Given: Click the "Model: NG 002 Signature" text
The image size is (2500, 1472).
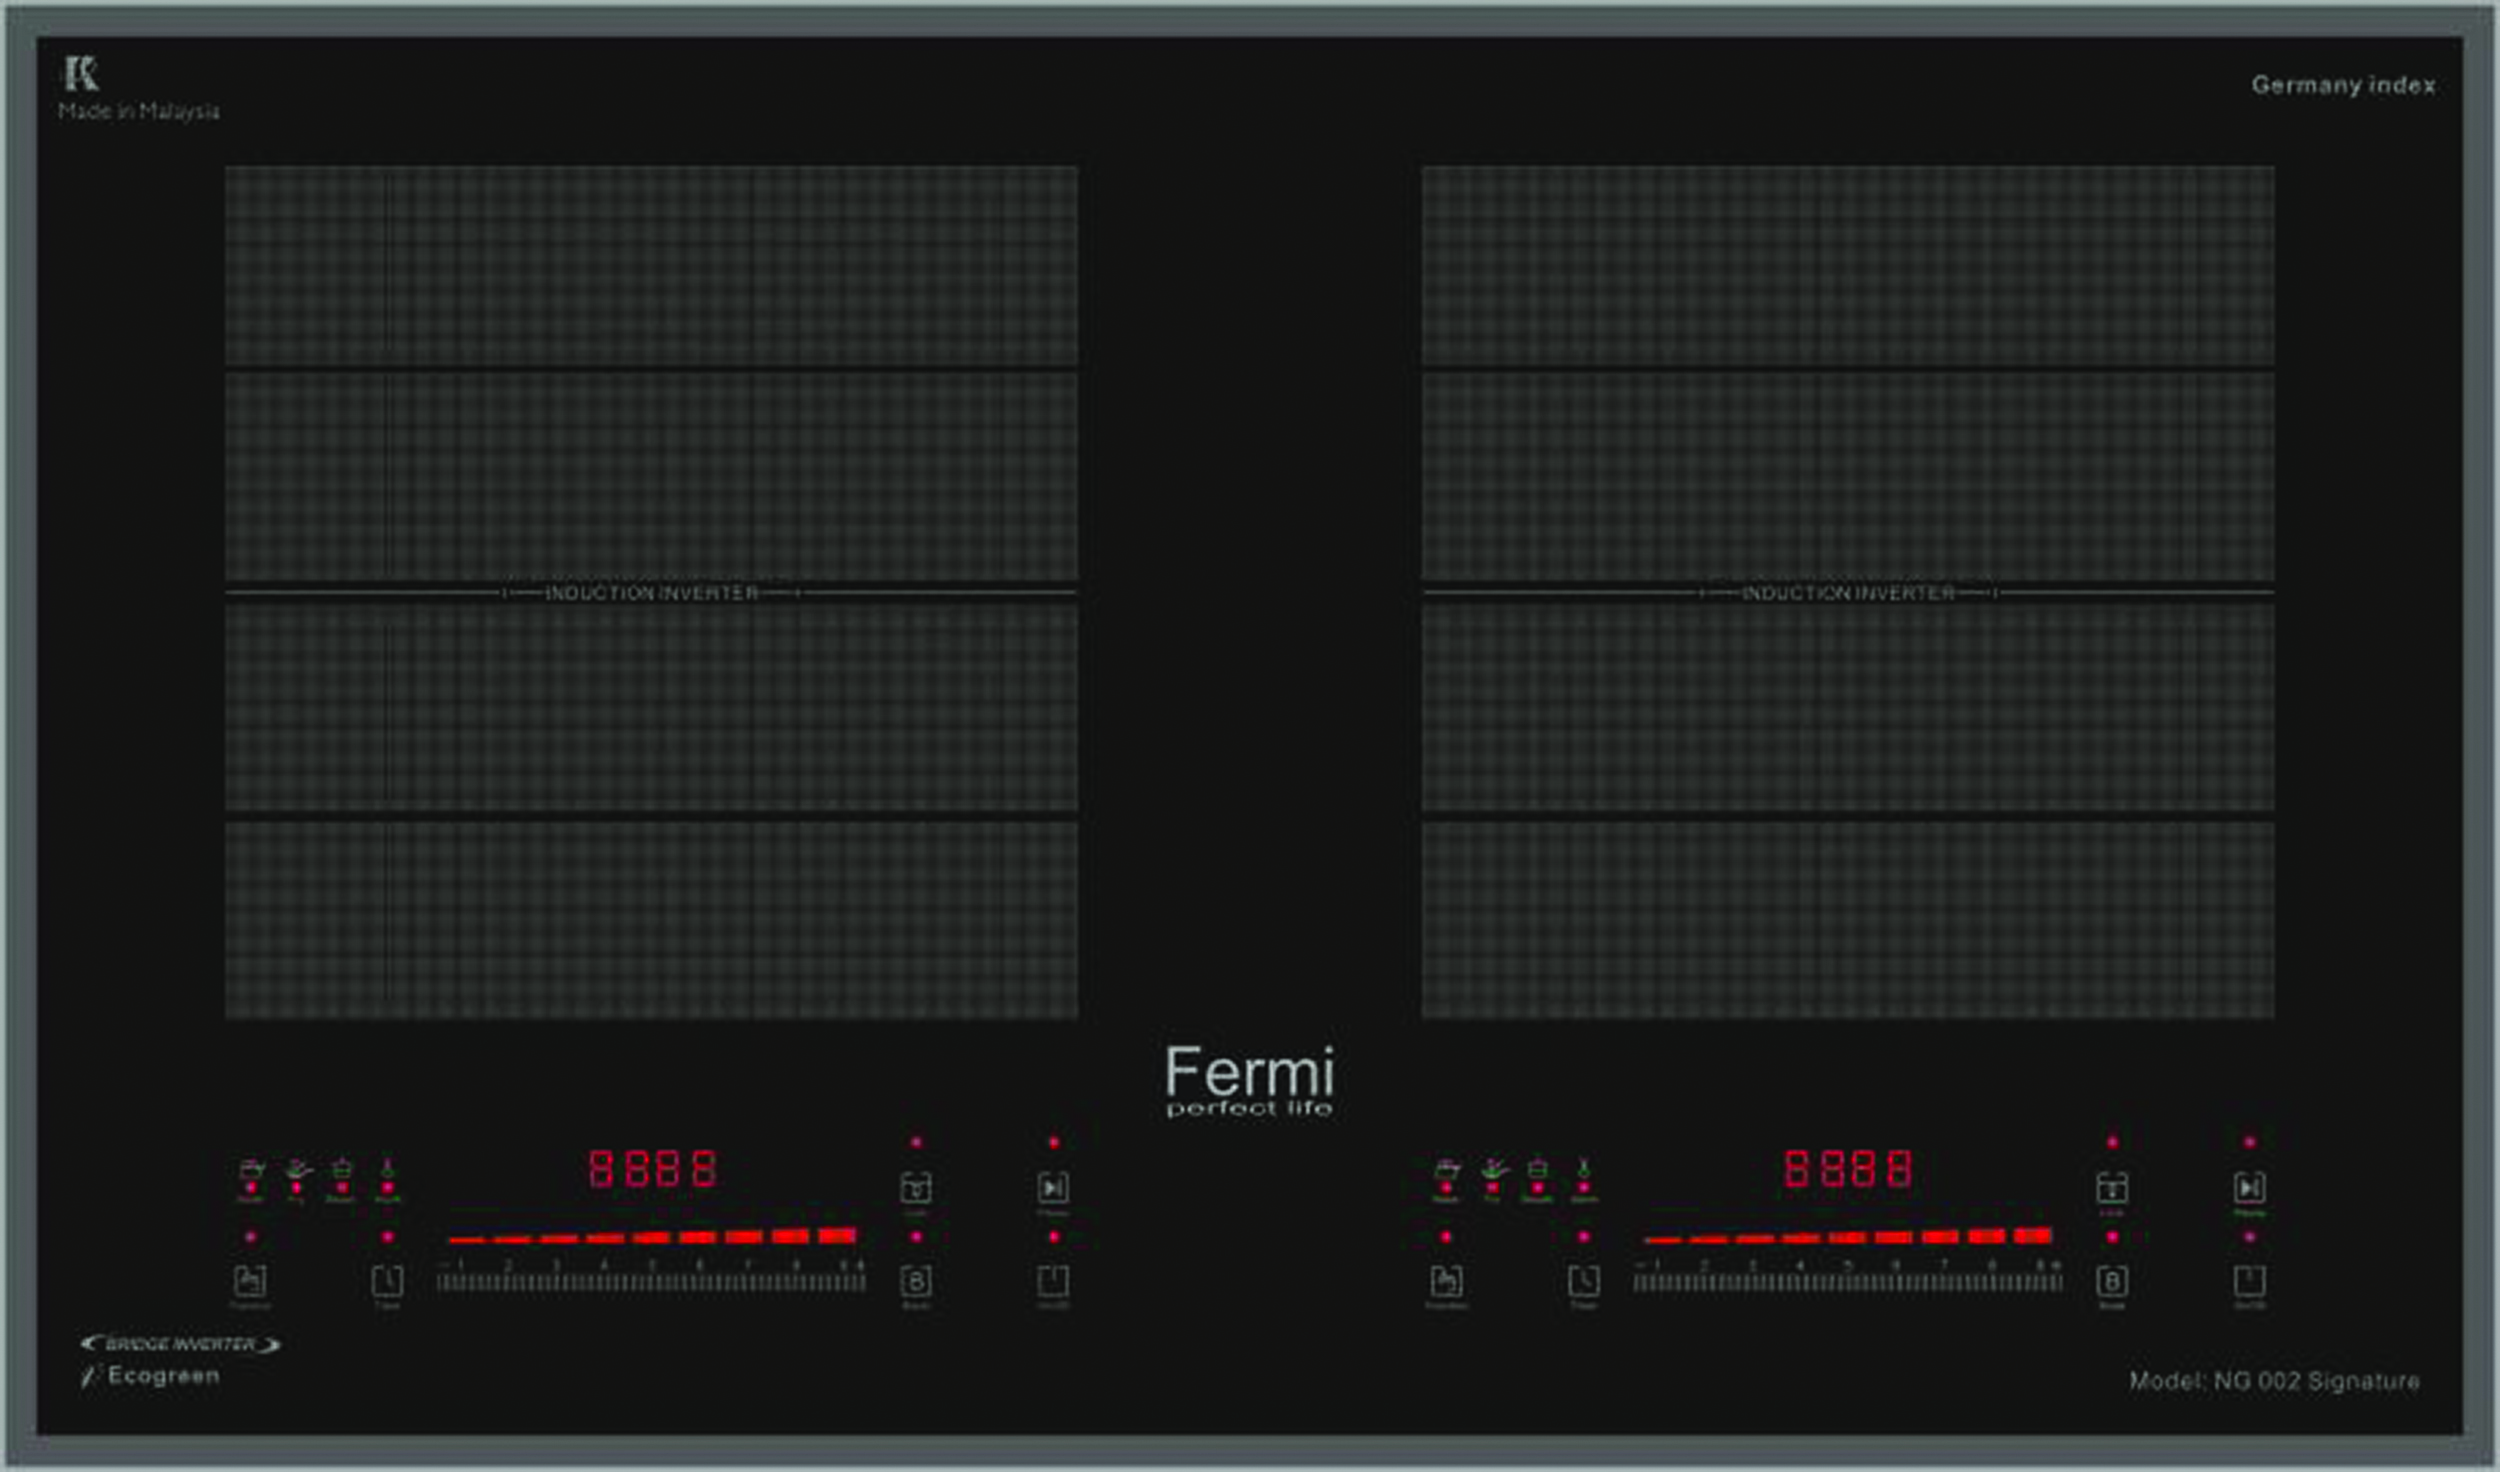Looking at the screenshot, I should 2274,1381.
